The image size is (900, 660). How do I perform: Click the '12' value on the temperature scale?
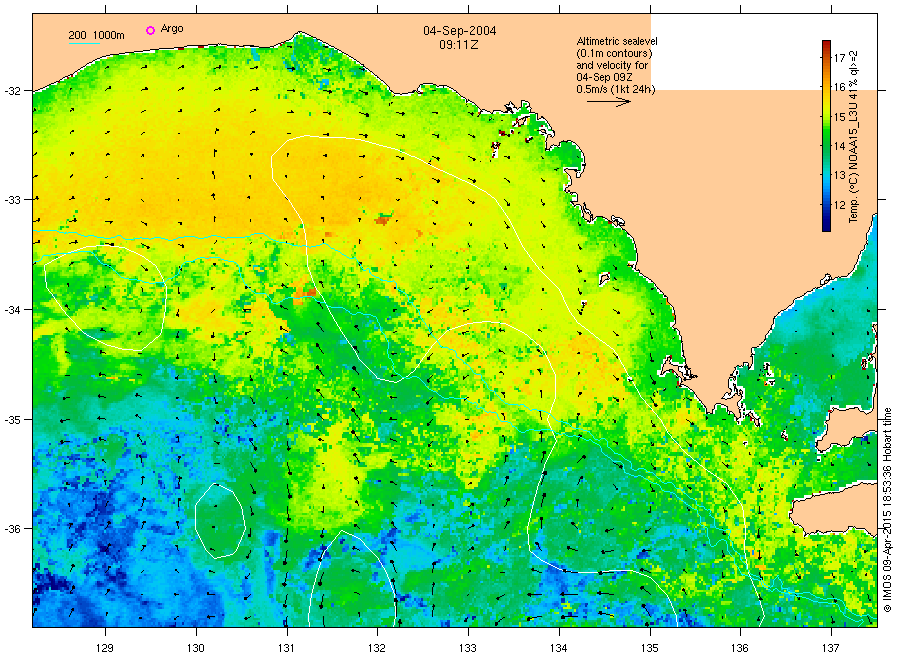839,205
